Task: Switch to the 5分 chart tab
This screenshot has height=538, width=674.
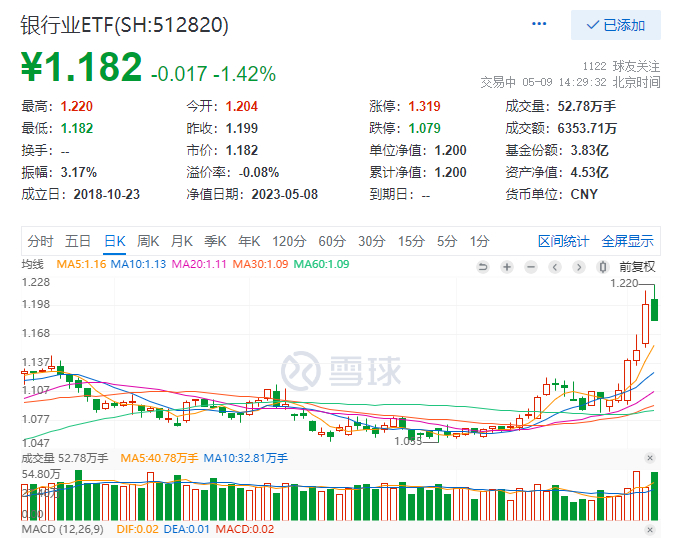Action: 447,241
